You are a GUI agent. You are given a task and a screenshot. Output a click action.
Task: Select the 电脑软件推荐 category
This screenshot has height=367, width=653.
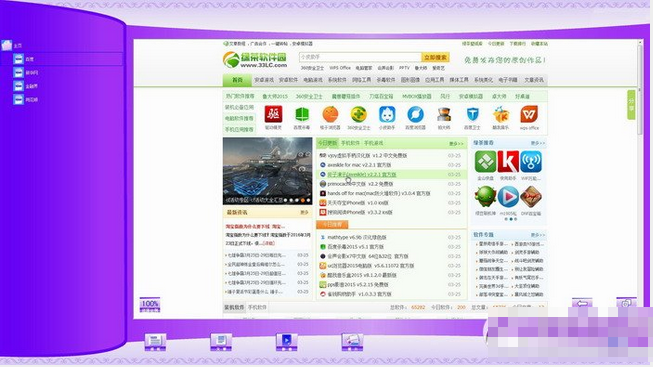click(x=239, y=118)
